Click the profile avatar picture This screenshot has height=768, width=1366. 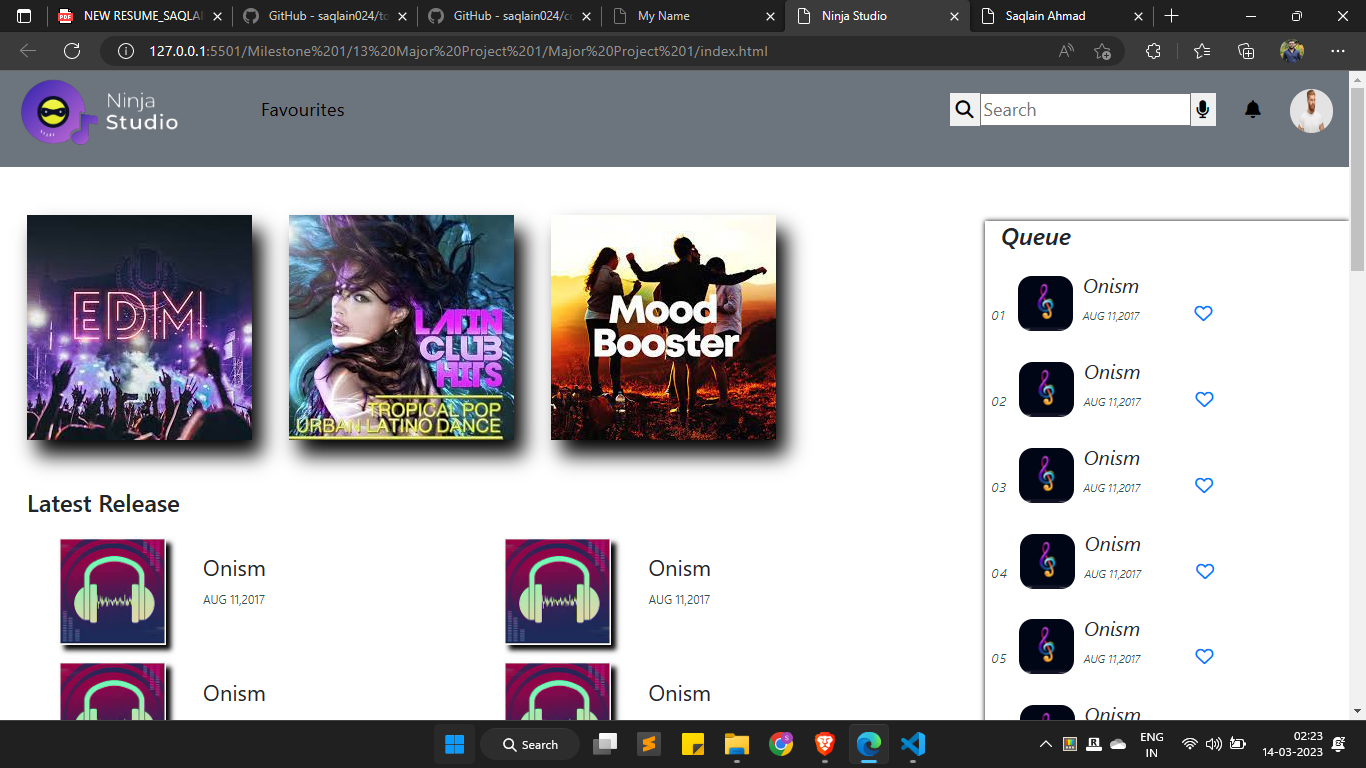click(1311, 110)
